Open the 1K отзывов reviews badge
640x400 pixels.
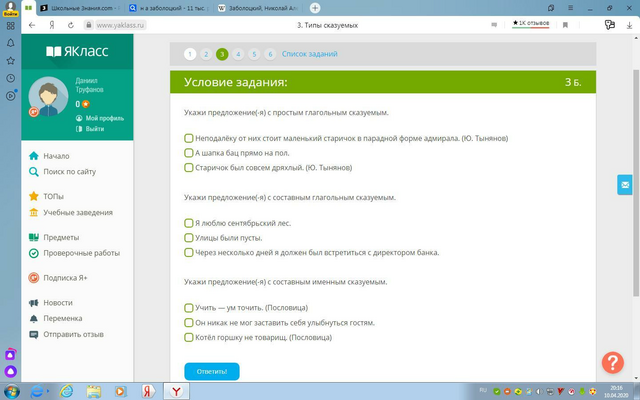pos(531,24)
